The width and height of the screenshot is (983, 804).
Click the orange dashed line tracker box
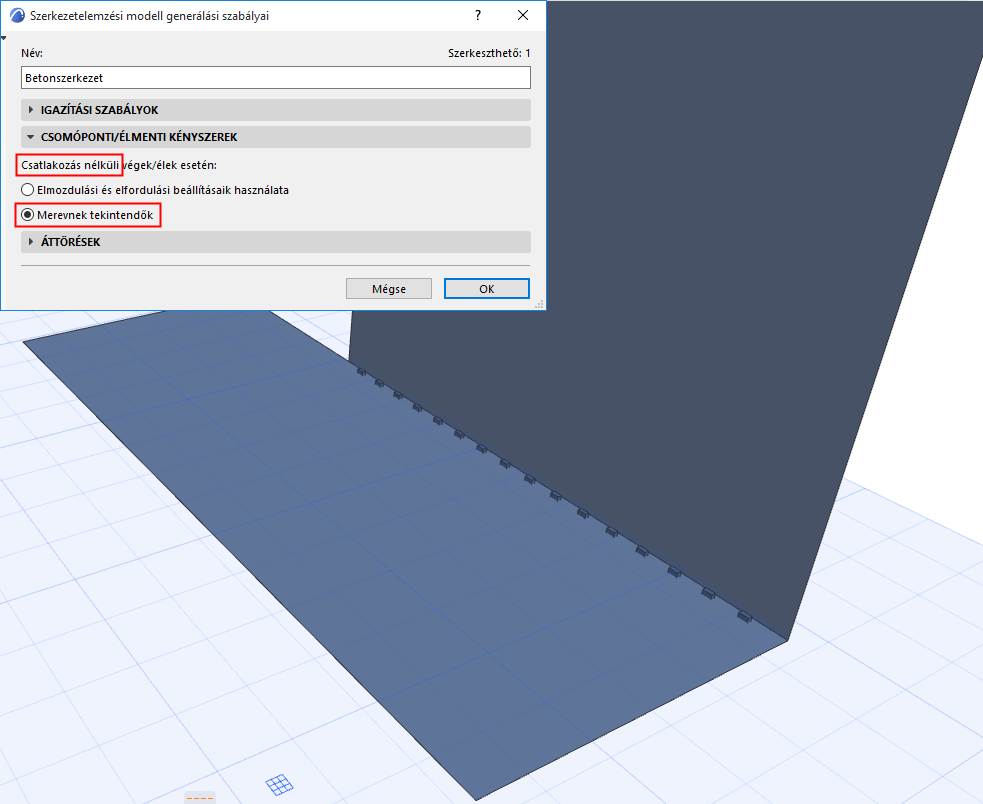[200, 798]
